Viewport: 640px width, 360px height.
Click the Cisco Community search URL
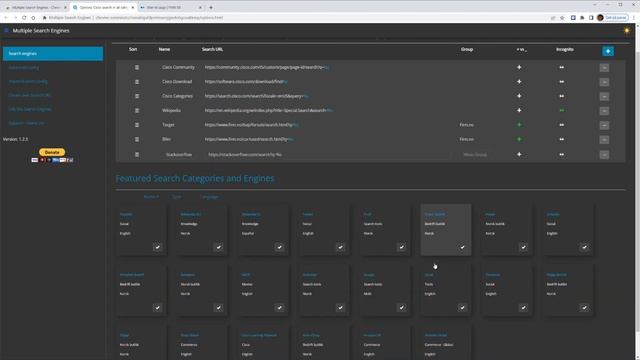point(267,67)
